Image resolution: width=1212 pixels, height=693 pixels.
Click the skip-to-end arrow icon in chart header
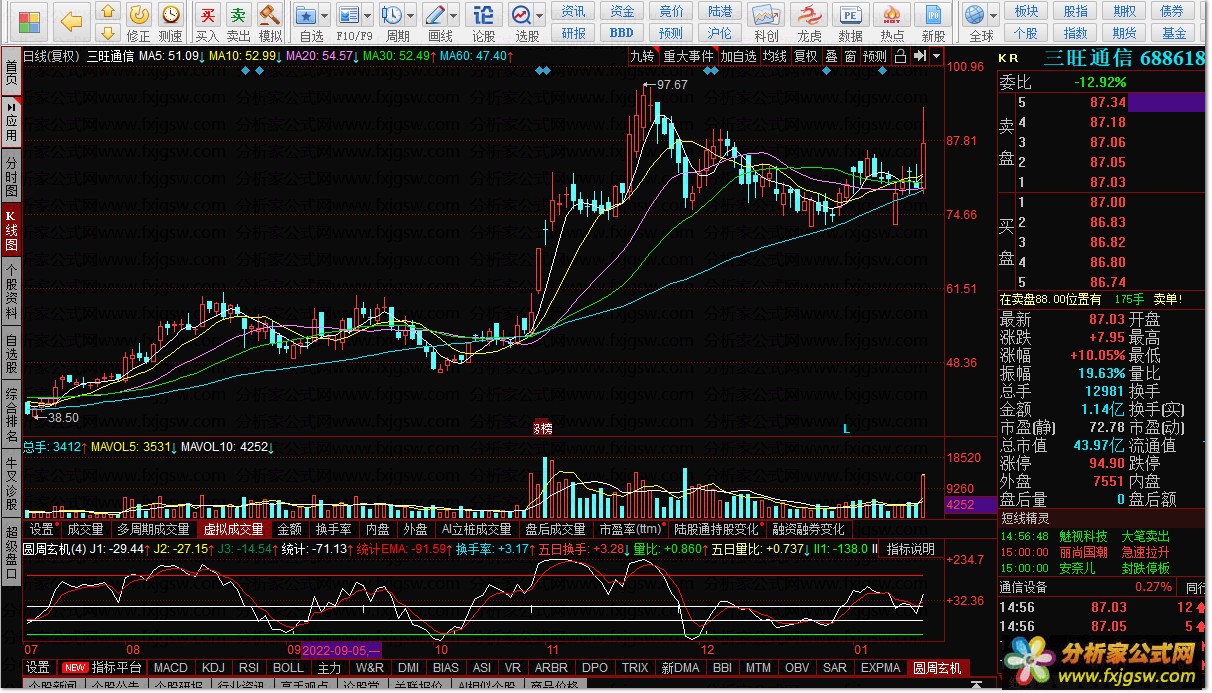(x=921, y=56)
